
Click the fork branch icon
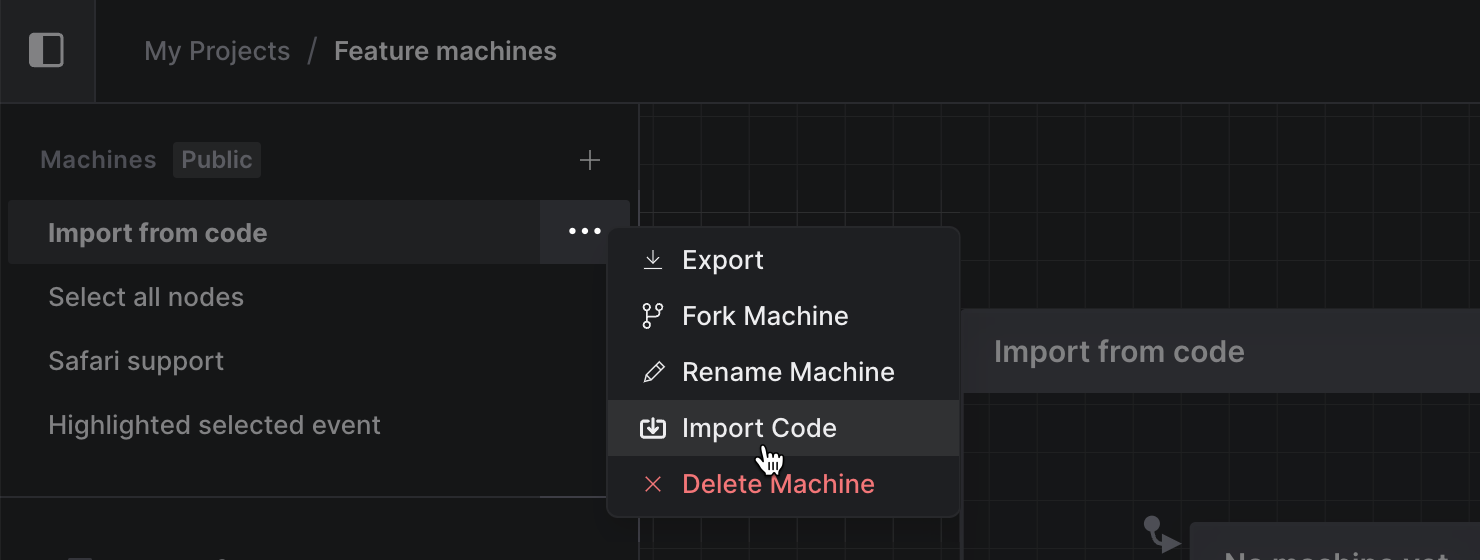click(653, 316)
